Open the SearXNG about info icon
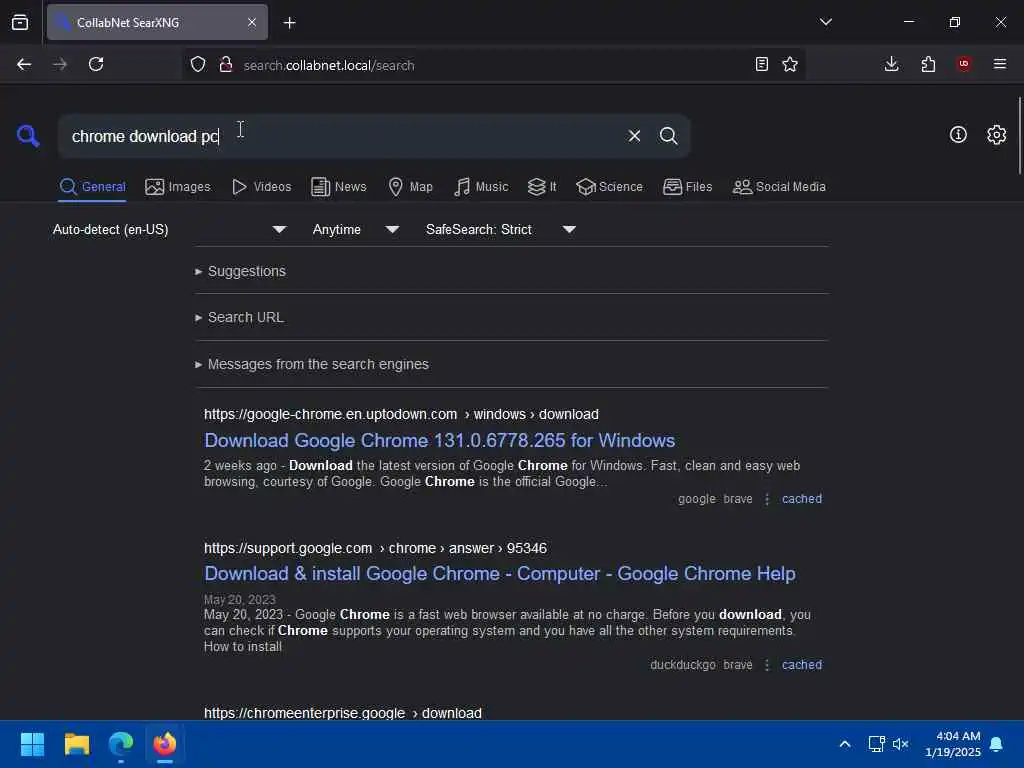 tap(958, 135)
